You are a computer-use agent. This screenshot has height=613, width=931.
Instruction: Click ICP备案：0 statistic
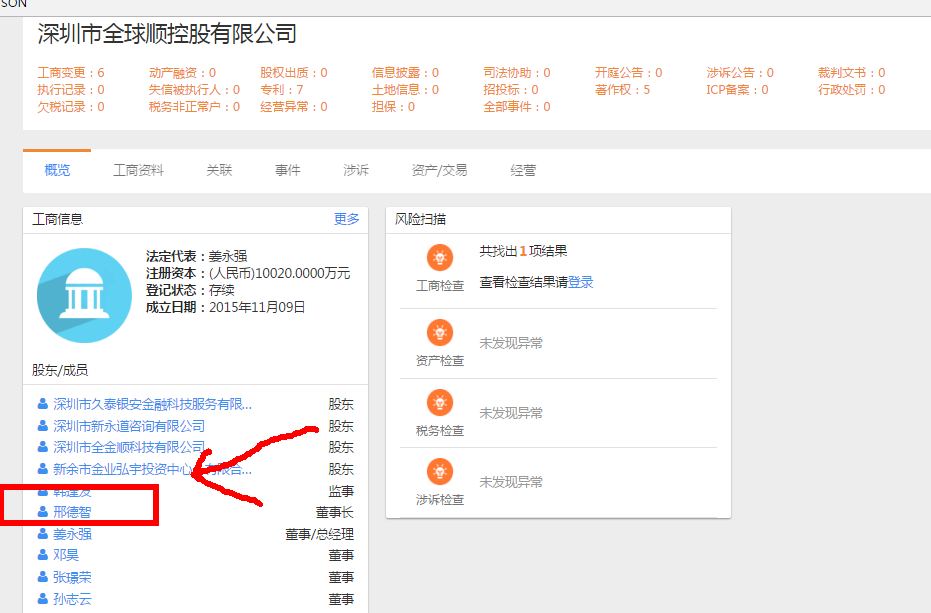[737, 90]
